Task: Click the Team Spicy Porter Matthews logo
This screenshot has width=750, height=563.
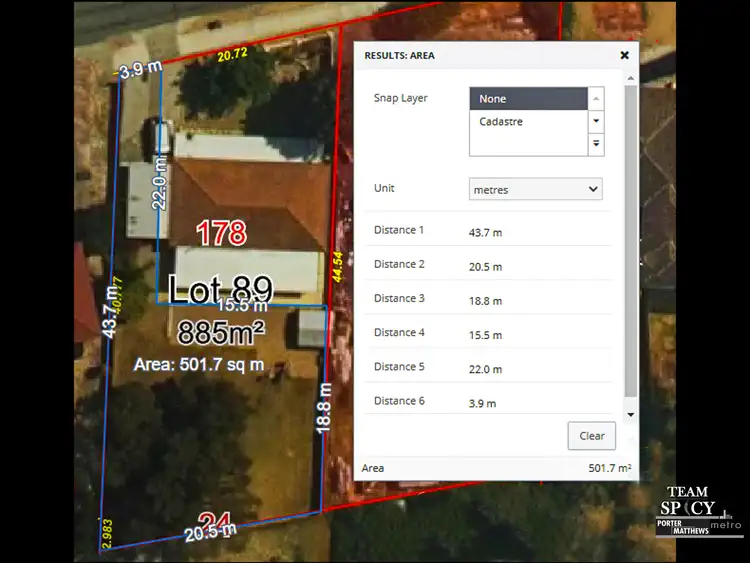Action: tap(704, 511)
